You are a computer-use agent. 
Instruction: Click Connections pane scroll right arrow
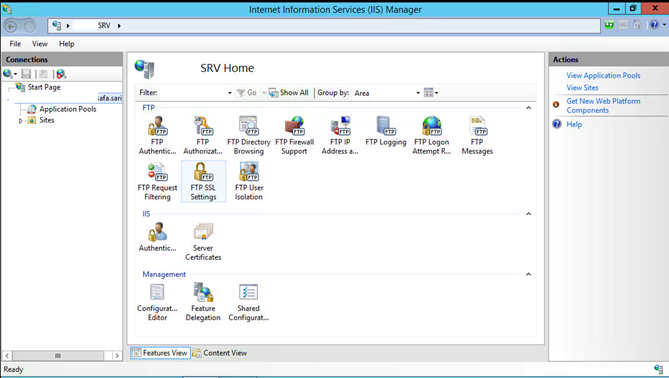pyautogui.click(x=117, y=355)
